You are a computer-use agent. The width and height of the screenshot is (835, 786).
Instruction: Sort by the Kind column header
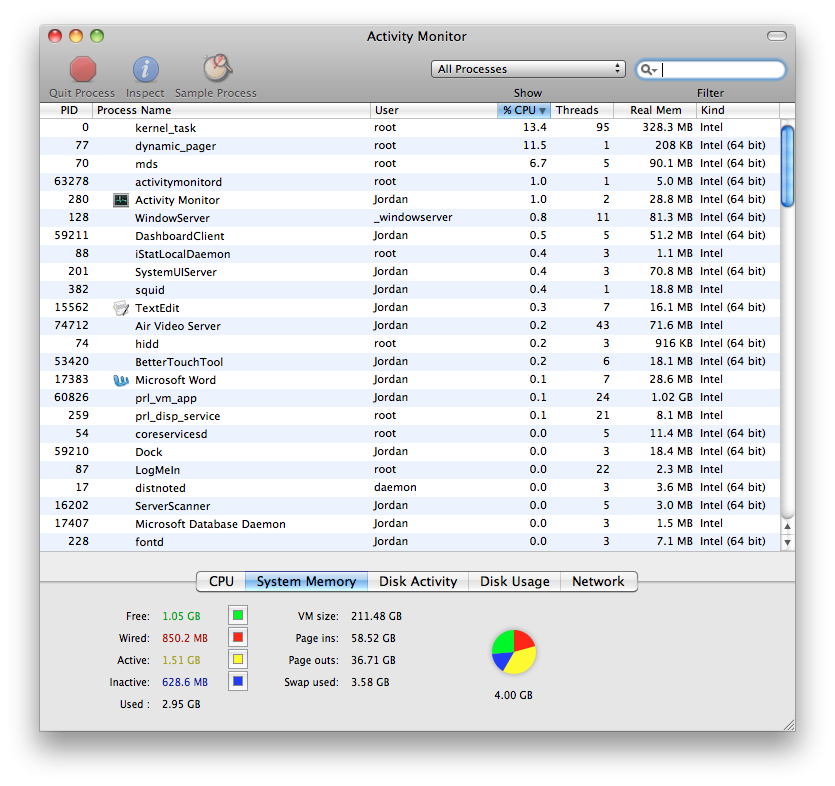(738, 110)
